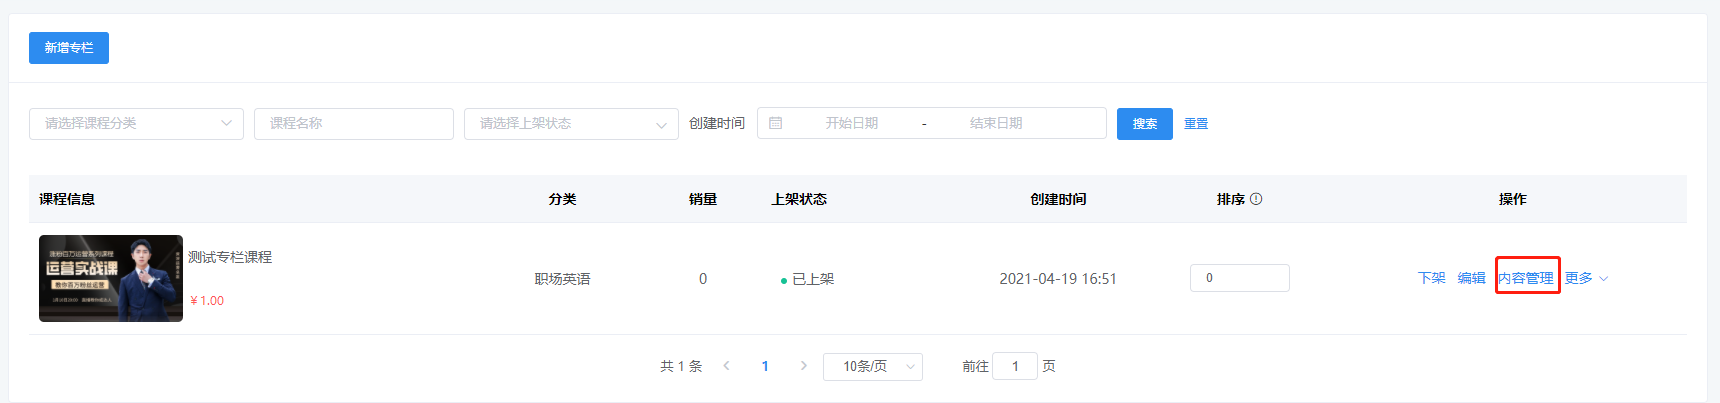Click the 共 1 条 total count
1720x403 pixels.
(x=681, y=366)
